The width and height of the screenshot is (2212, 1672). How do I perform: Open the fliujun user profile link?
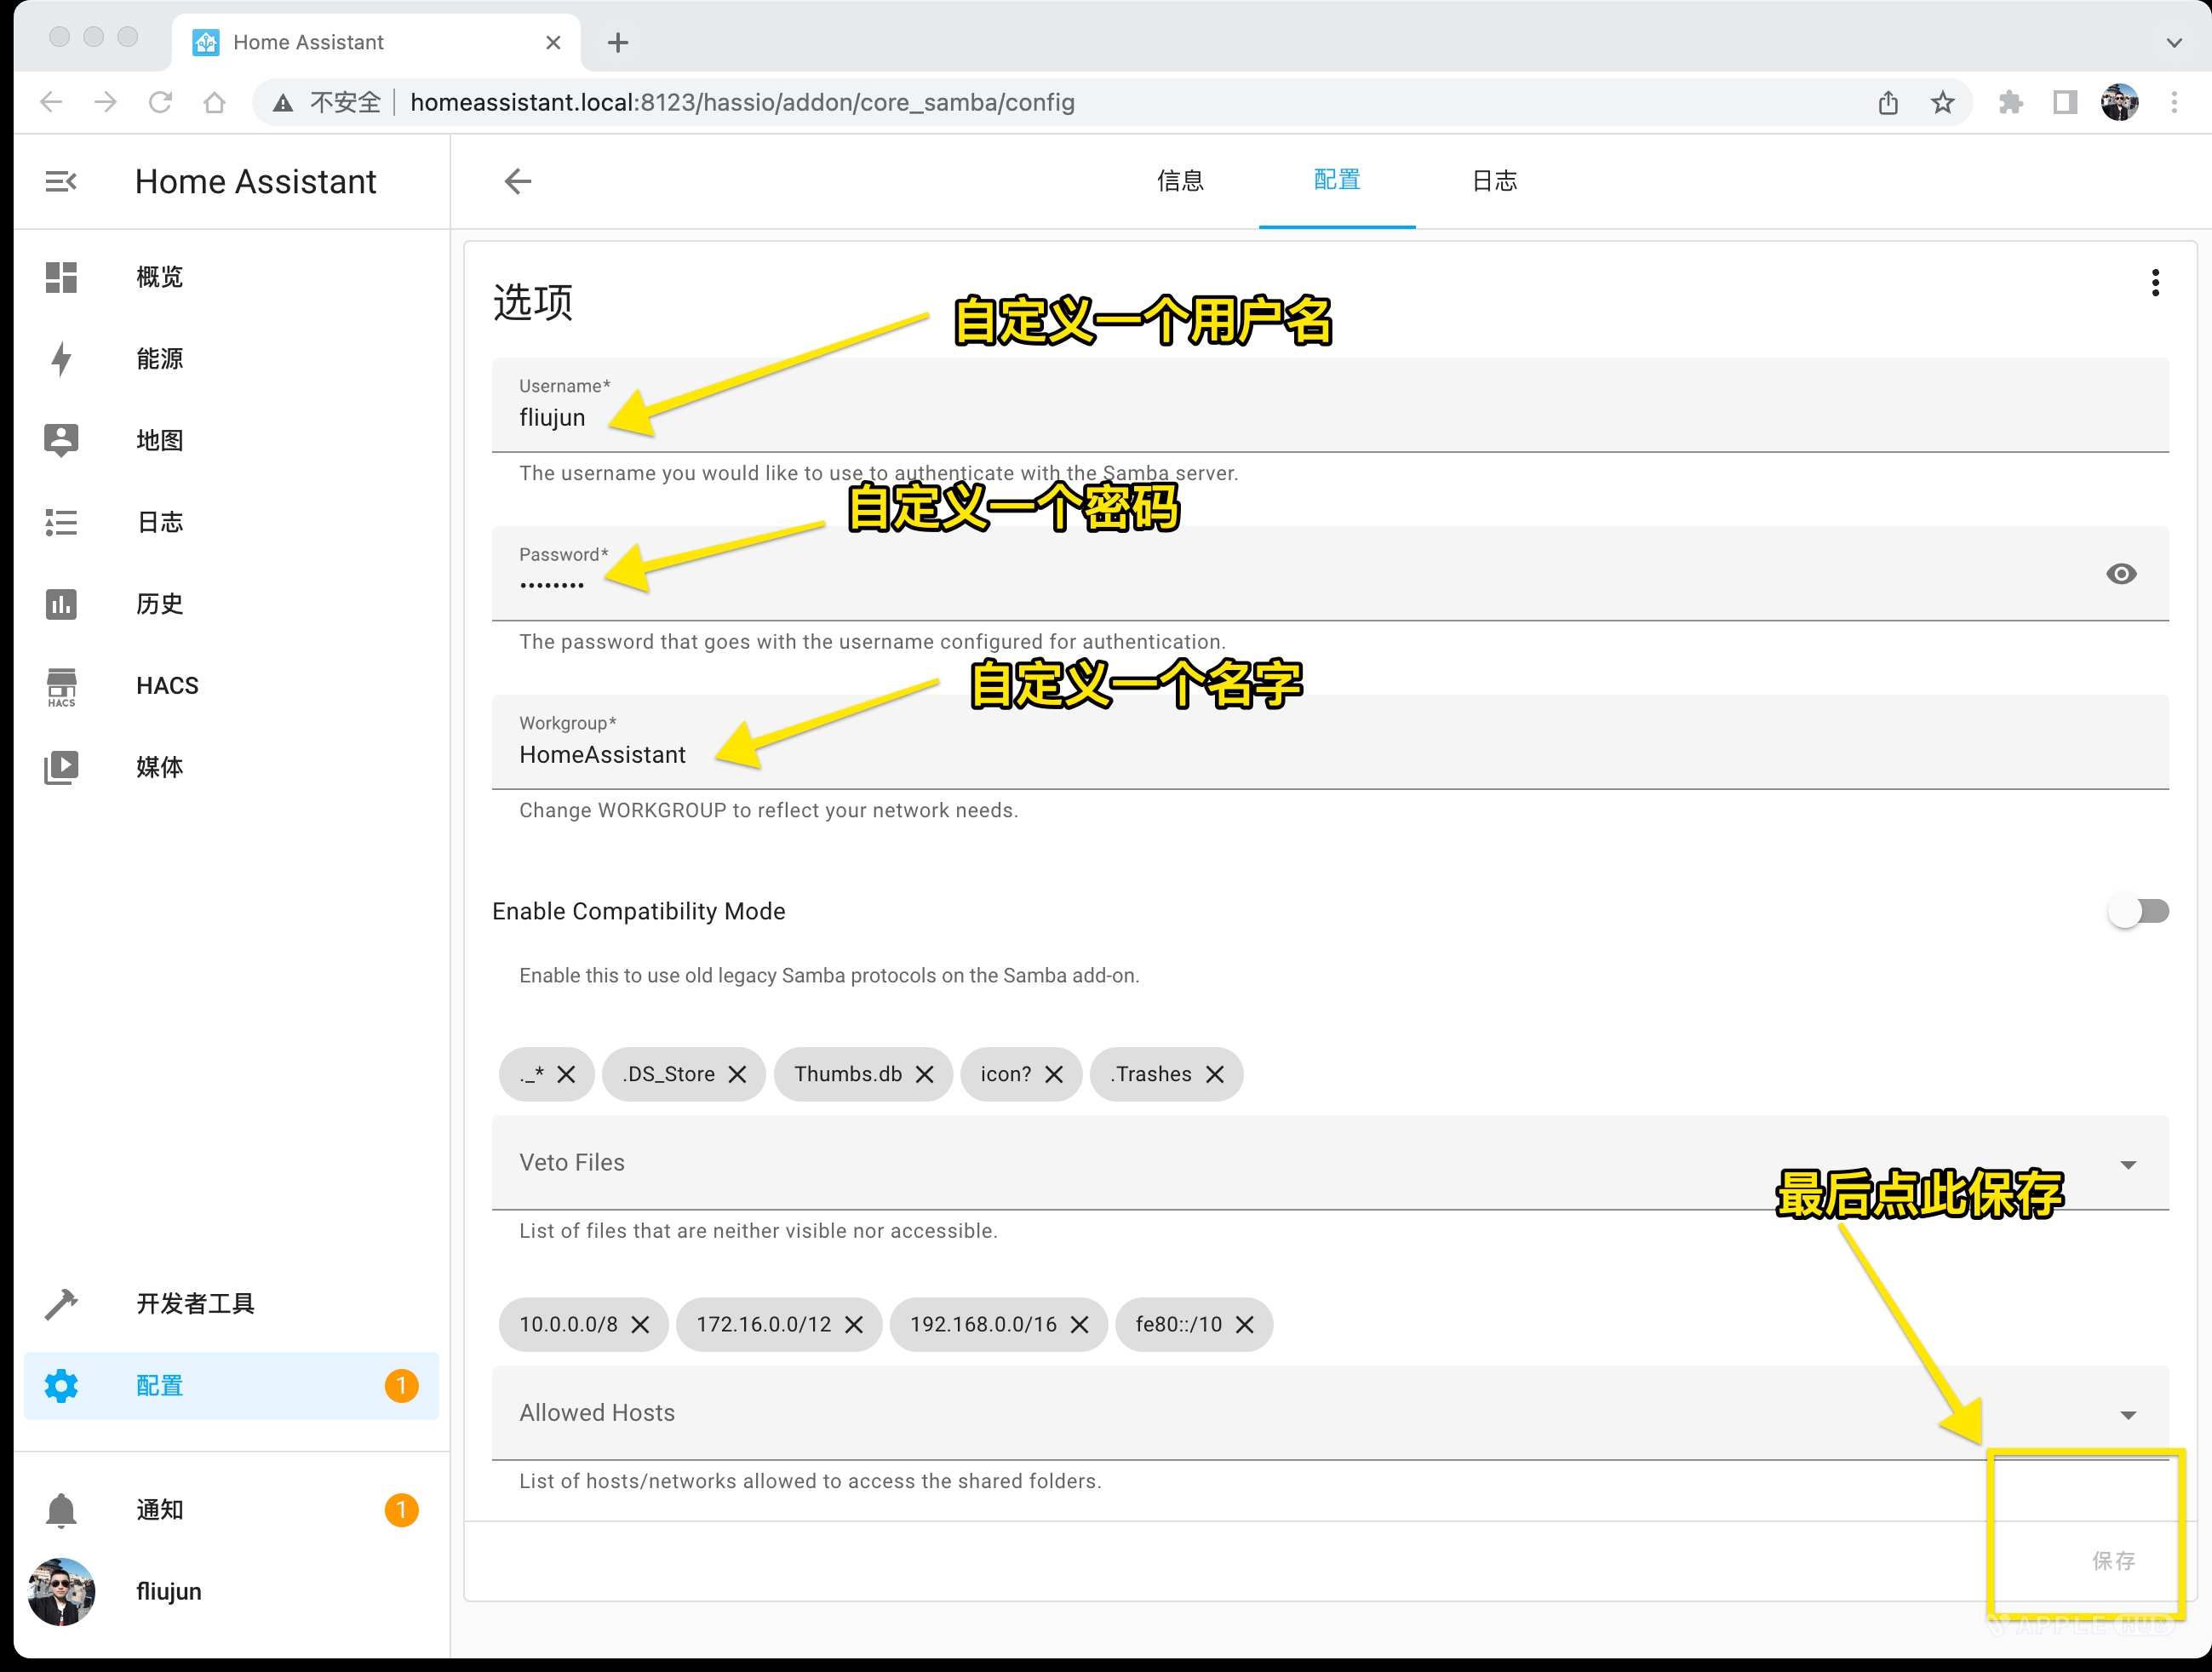168,1592
